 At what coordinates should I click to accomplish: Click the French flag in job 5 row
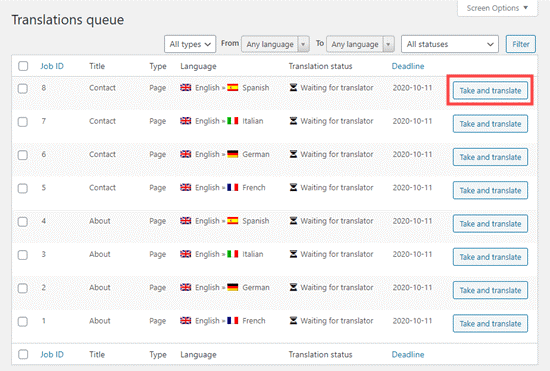(233, 187)
